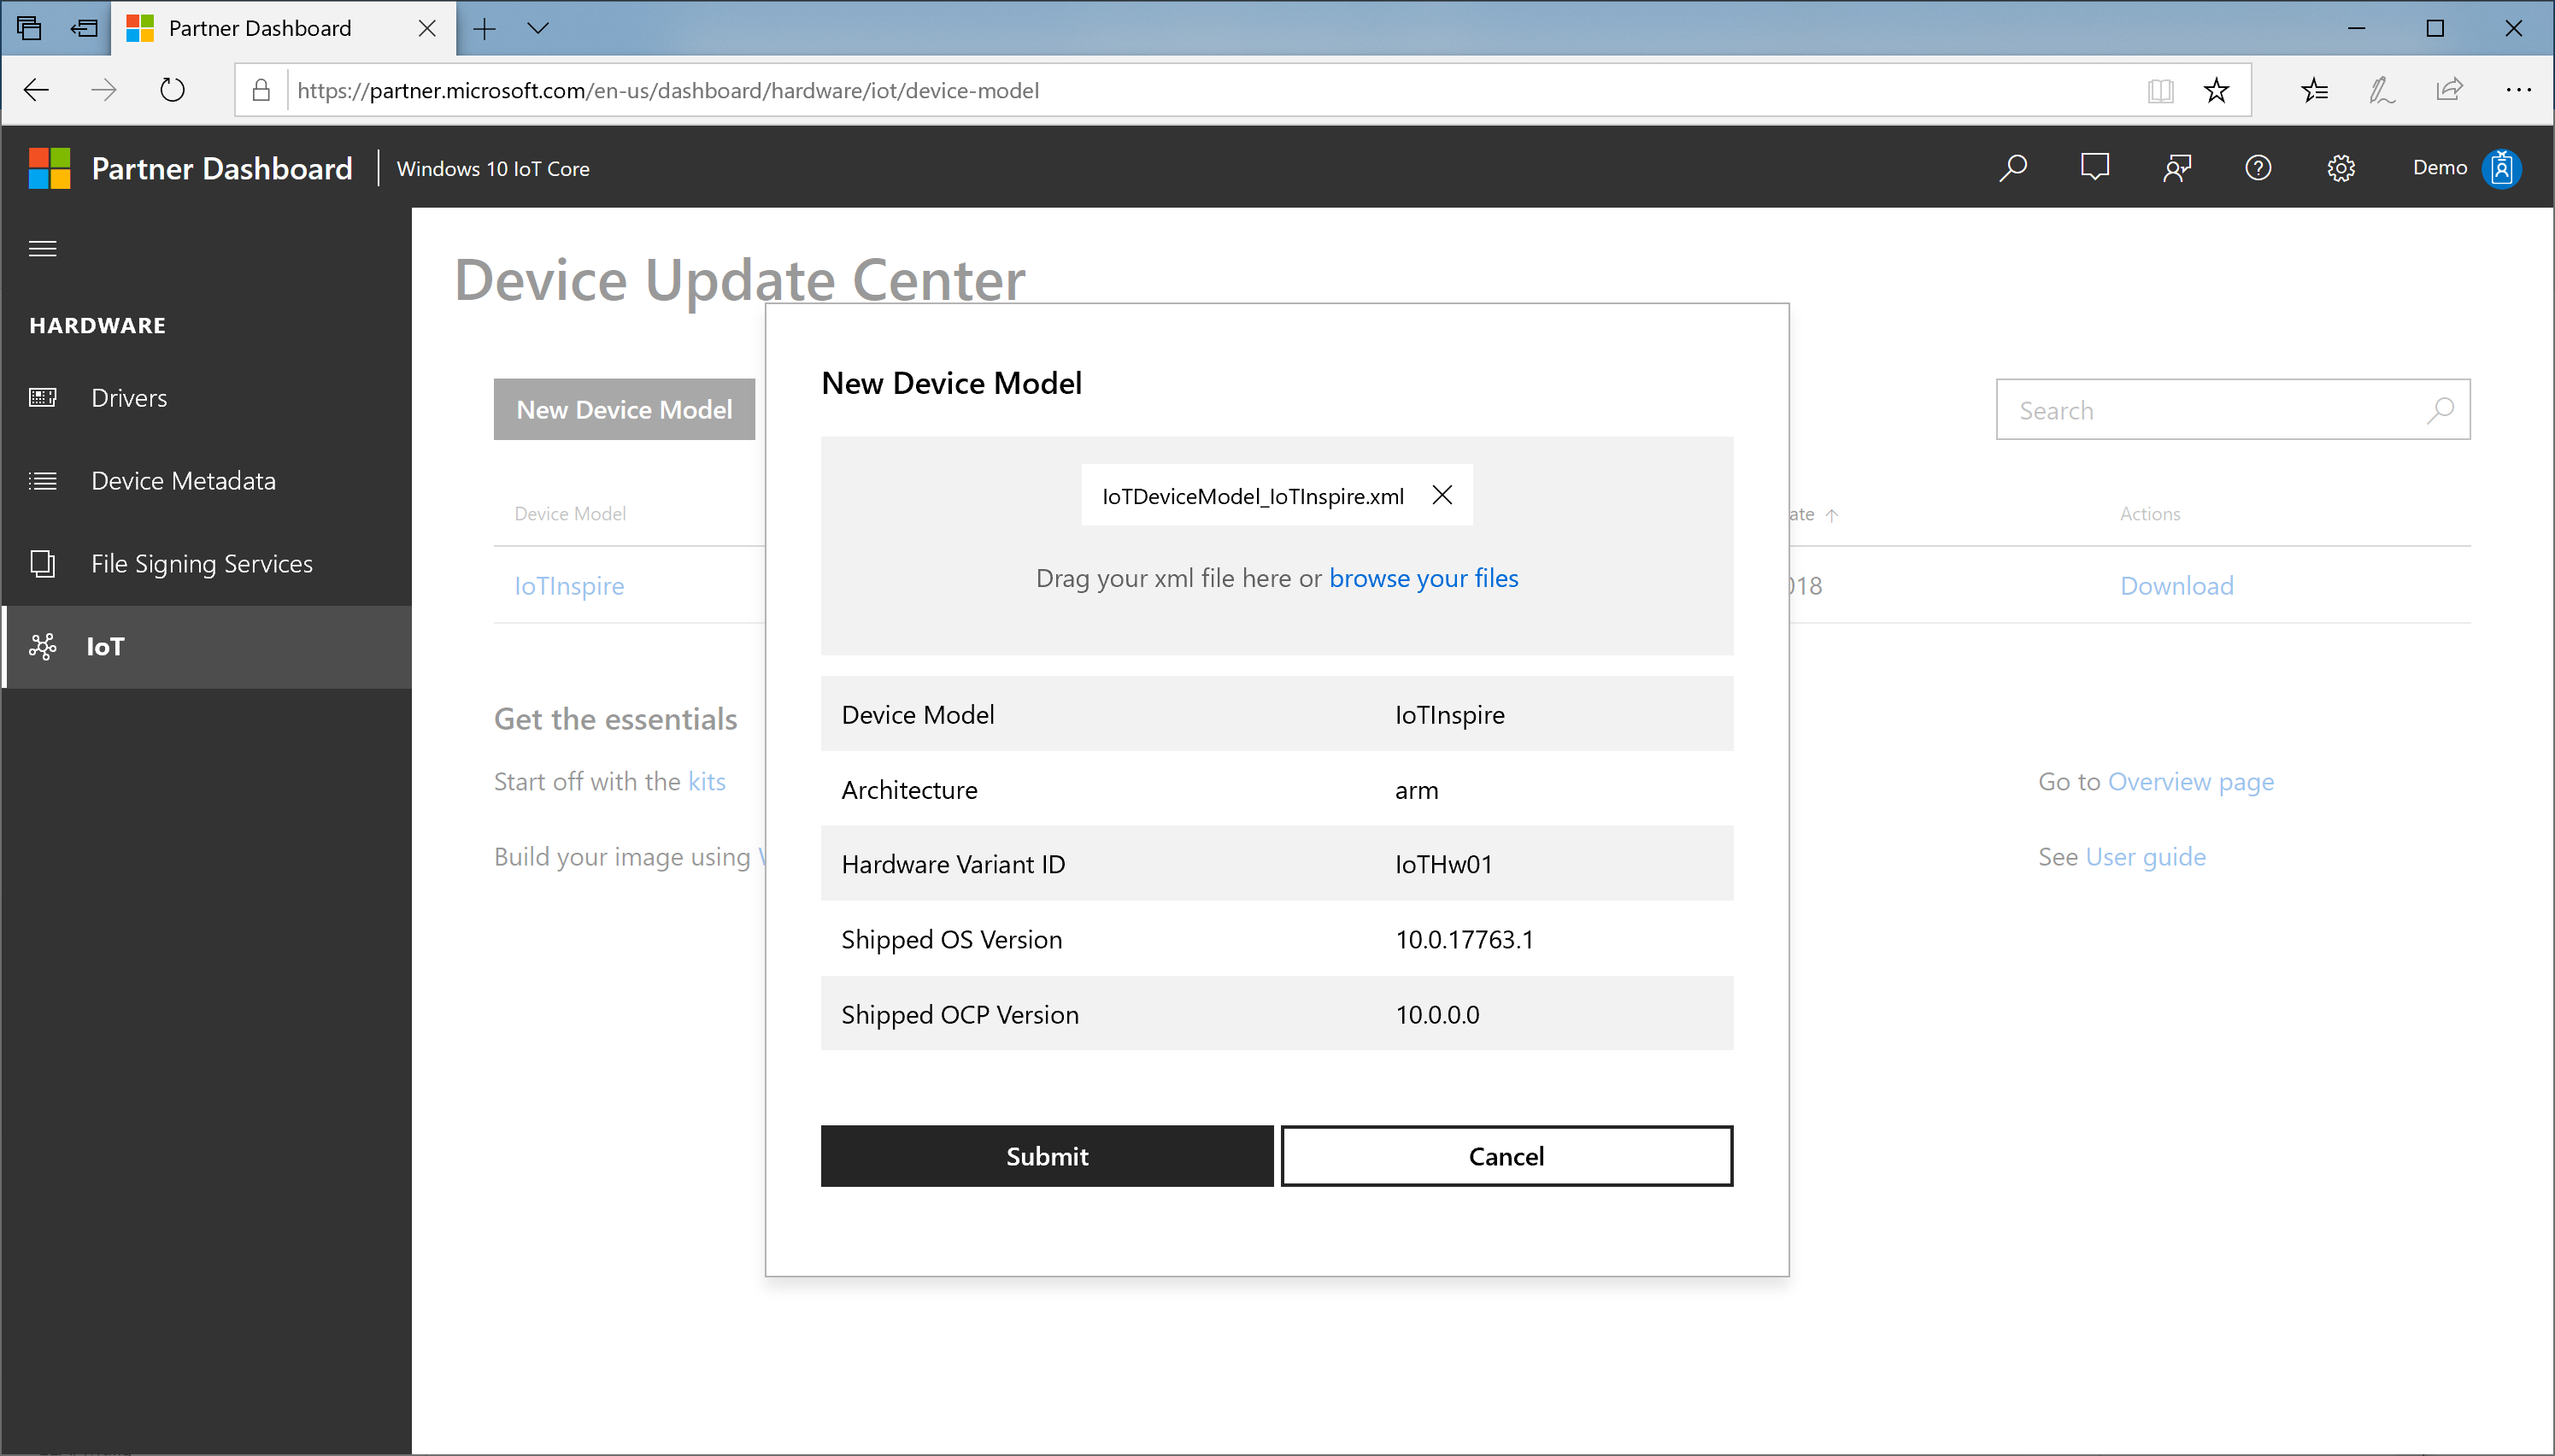2555x1456 pixels.
Task: Remove the IoTDeviceModel_IoTInspire.xml file
Action: pos(1442,496)
